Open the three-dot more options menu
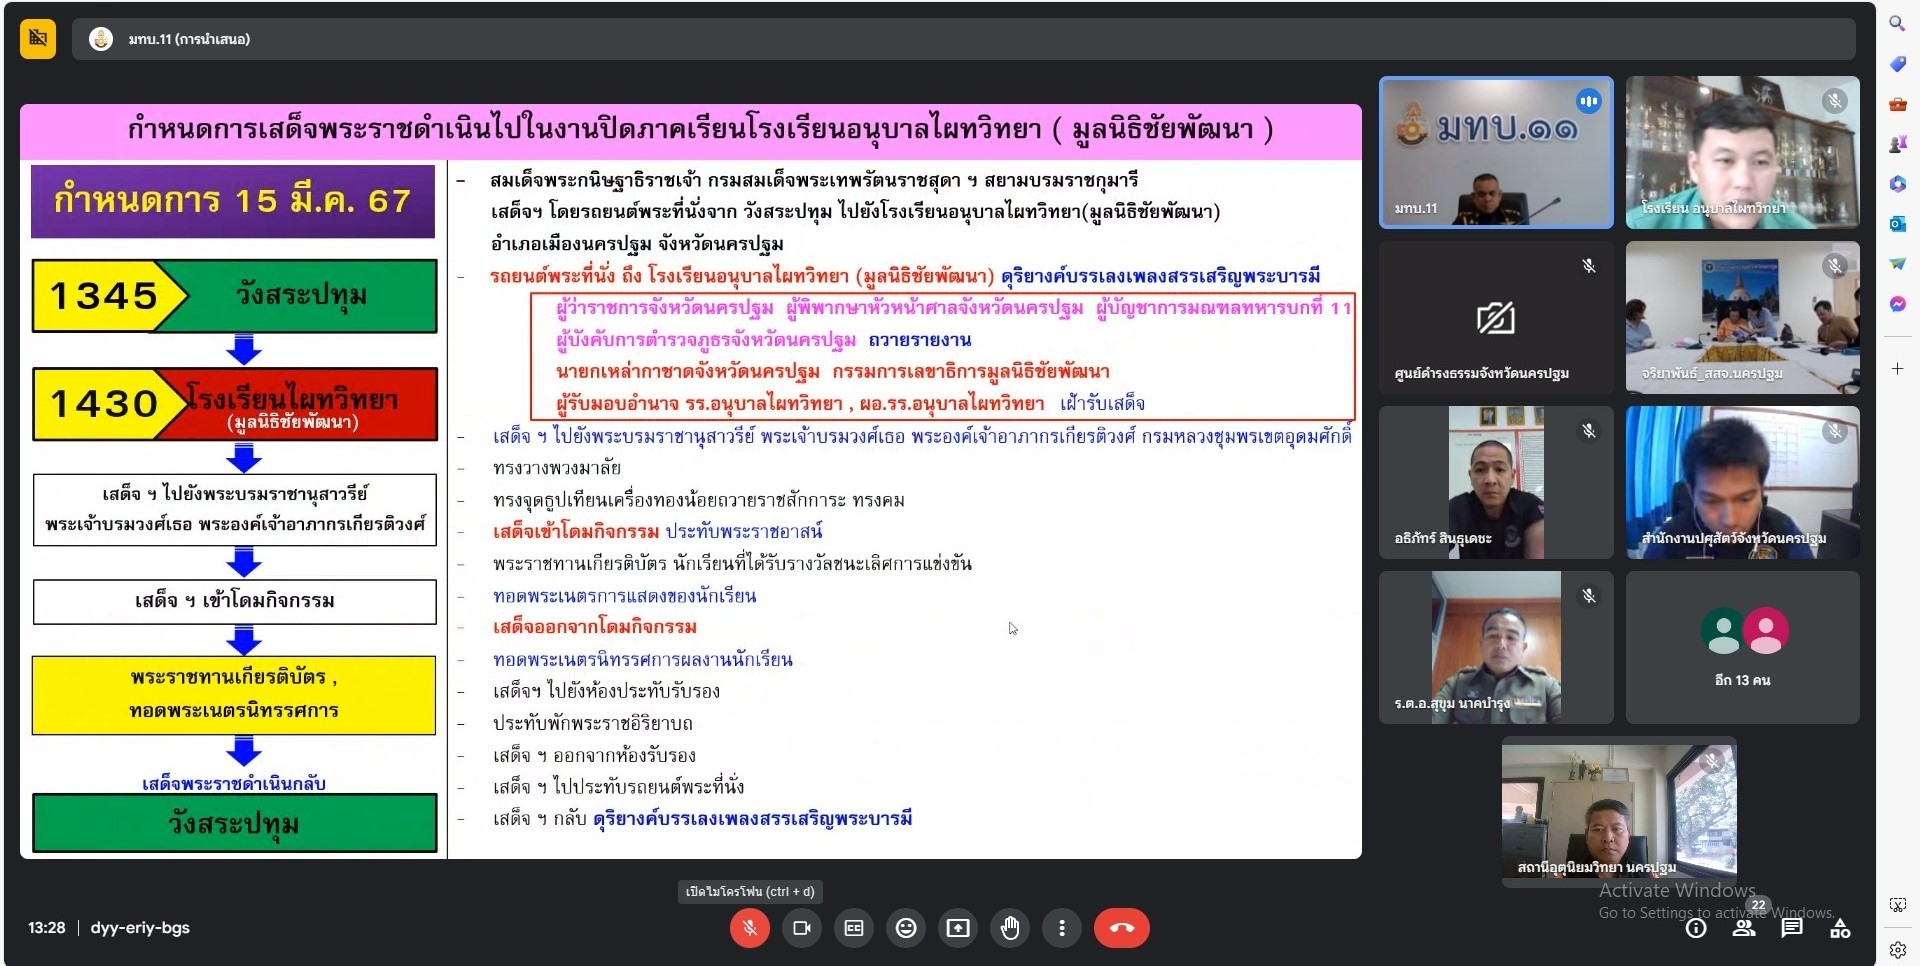1920x966 pixels. tap(1062, 928)
